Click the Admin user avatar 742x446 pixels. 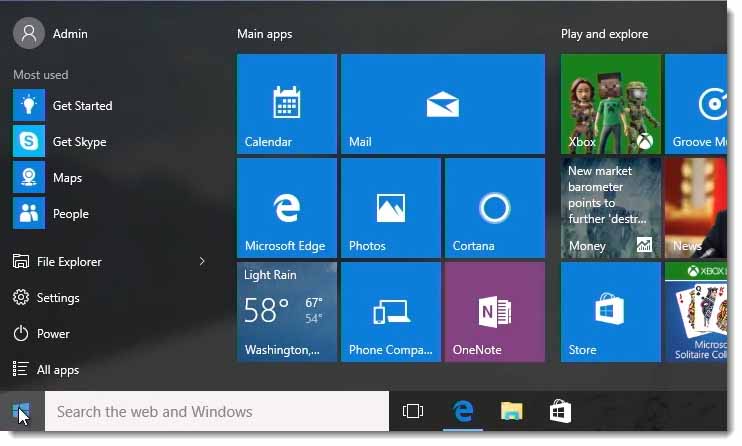tap(29, 33)
